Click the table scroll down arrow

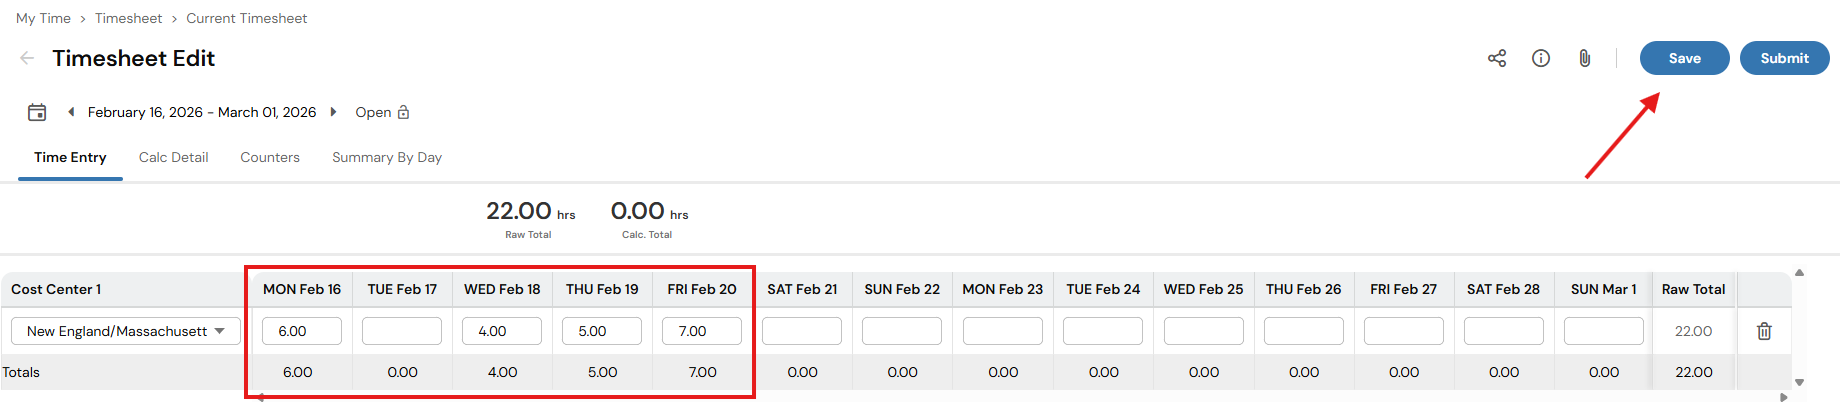pyautogui.click(x=1799, y=382)
